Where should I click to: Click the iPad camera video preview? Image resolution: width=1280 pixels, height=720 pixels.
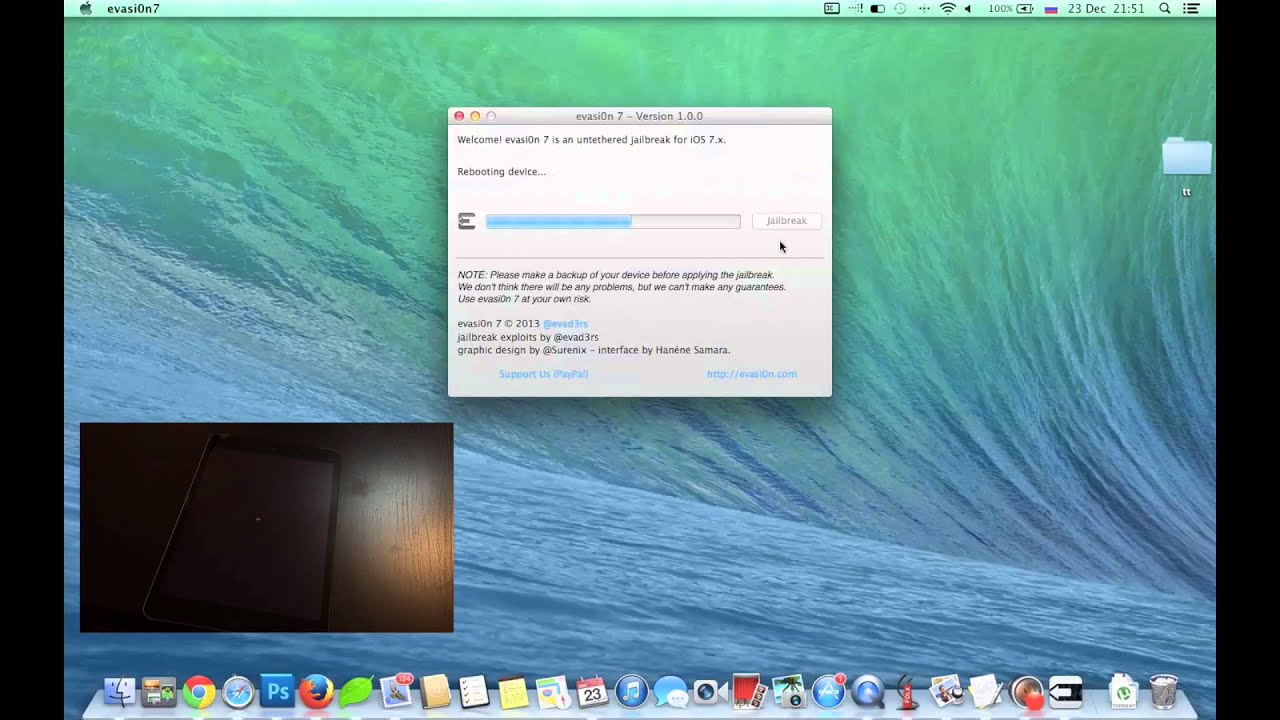pos(266,527)
